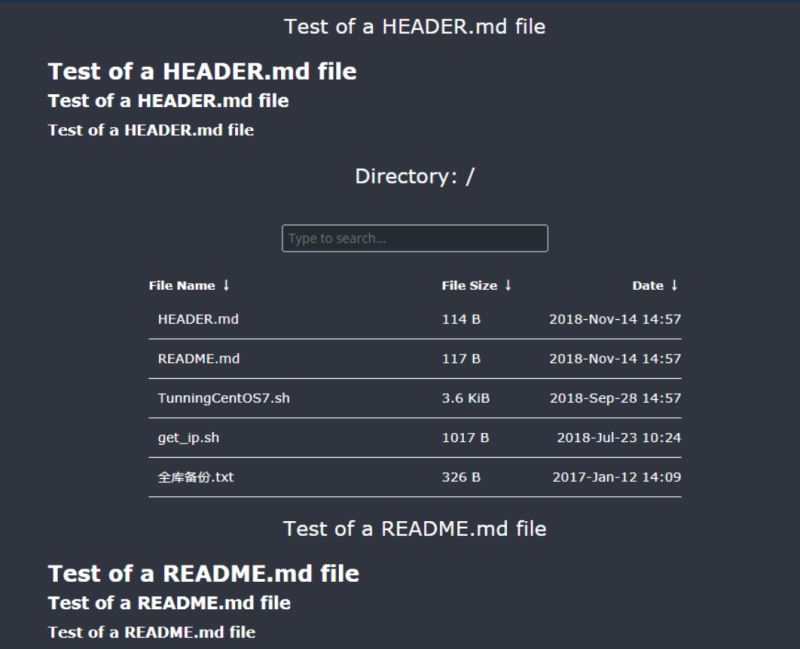Screen dimensions: 800x649
Task: Open the HEADER.md file
Action: click(198, 320)
